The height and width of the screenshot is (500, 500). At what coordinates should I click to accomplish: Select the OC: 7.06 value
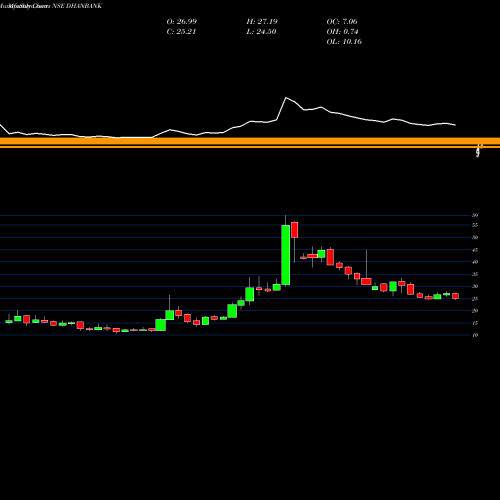tap(342, 21)
